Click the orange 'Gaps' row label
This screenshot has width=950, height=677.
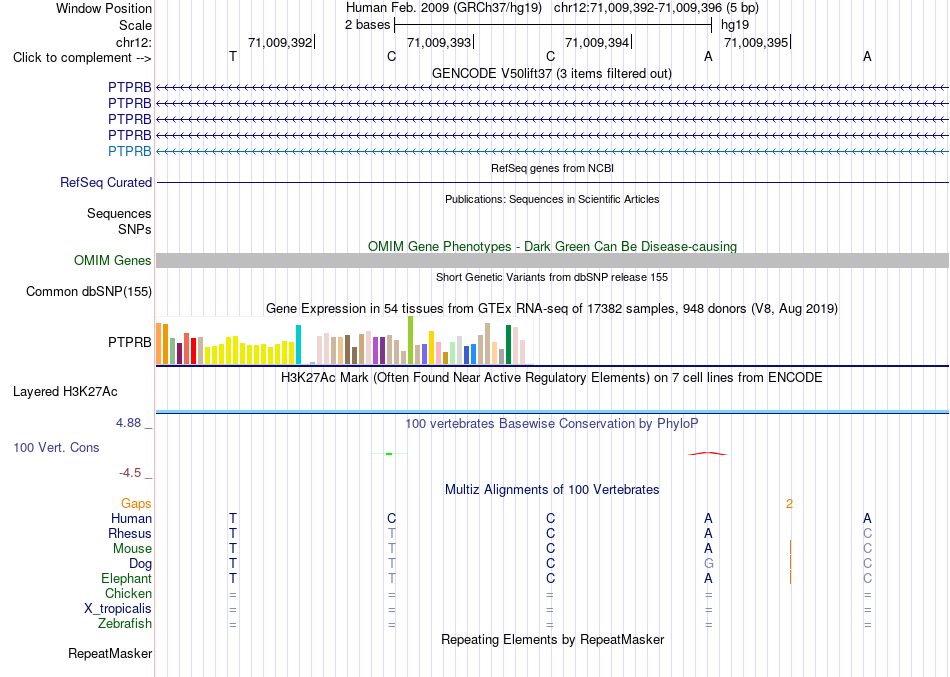pos(136,504)
